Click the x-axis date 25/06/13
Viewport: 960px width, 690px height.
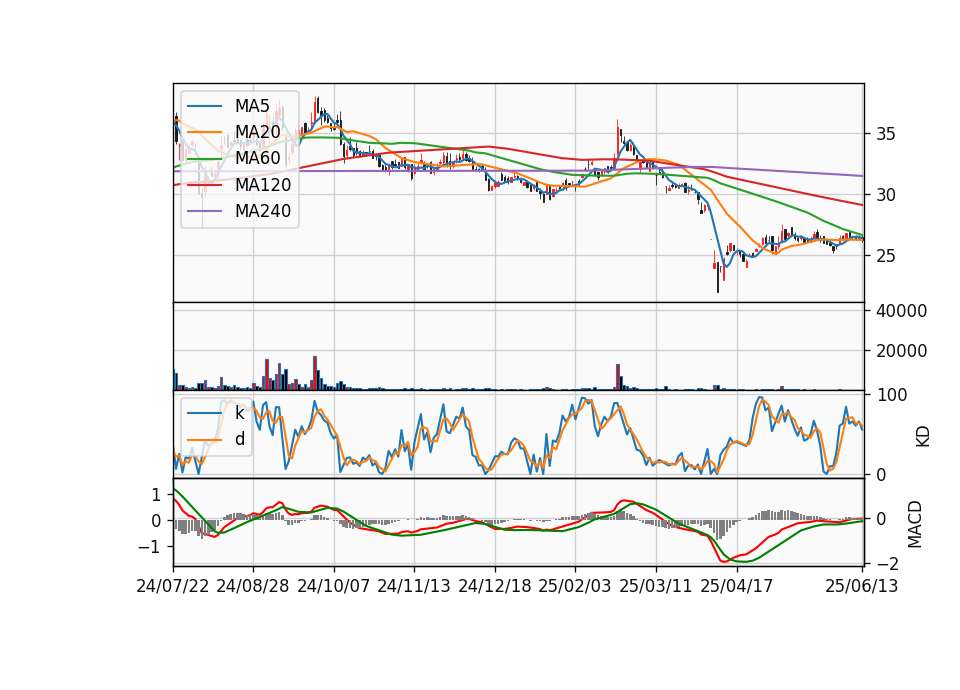click(x=861, y=586)
